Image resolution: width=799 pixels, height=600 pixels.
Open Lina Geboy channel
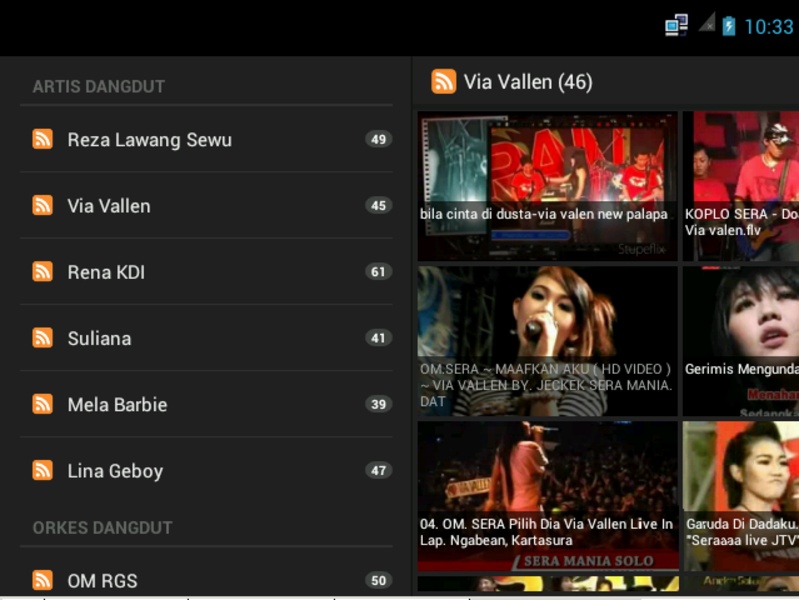206,471
